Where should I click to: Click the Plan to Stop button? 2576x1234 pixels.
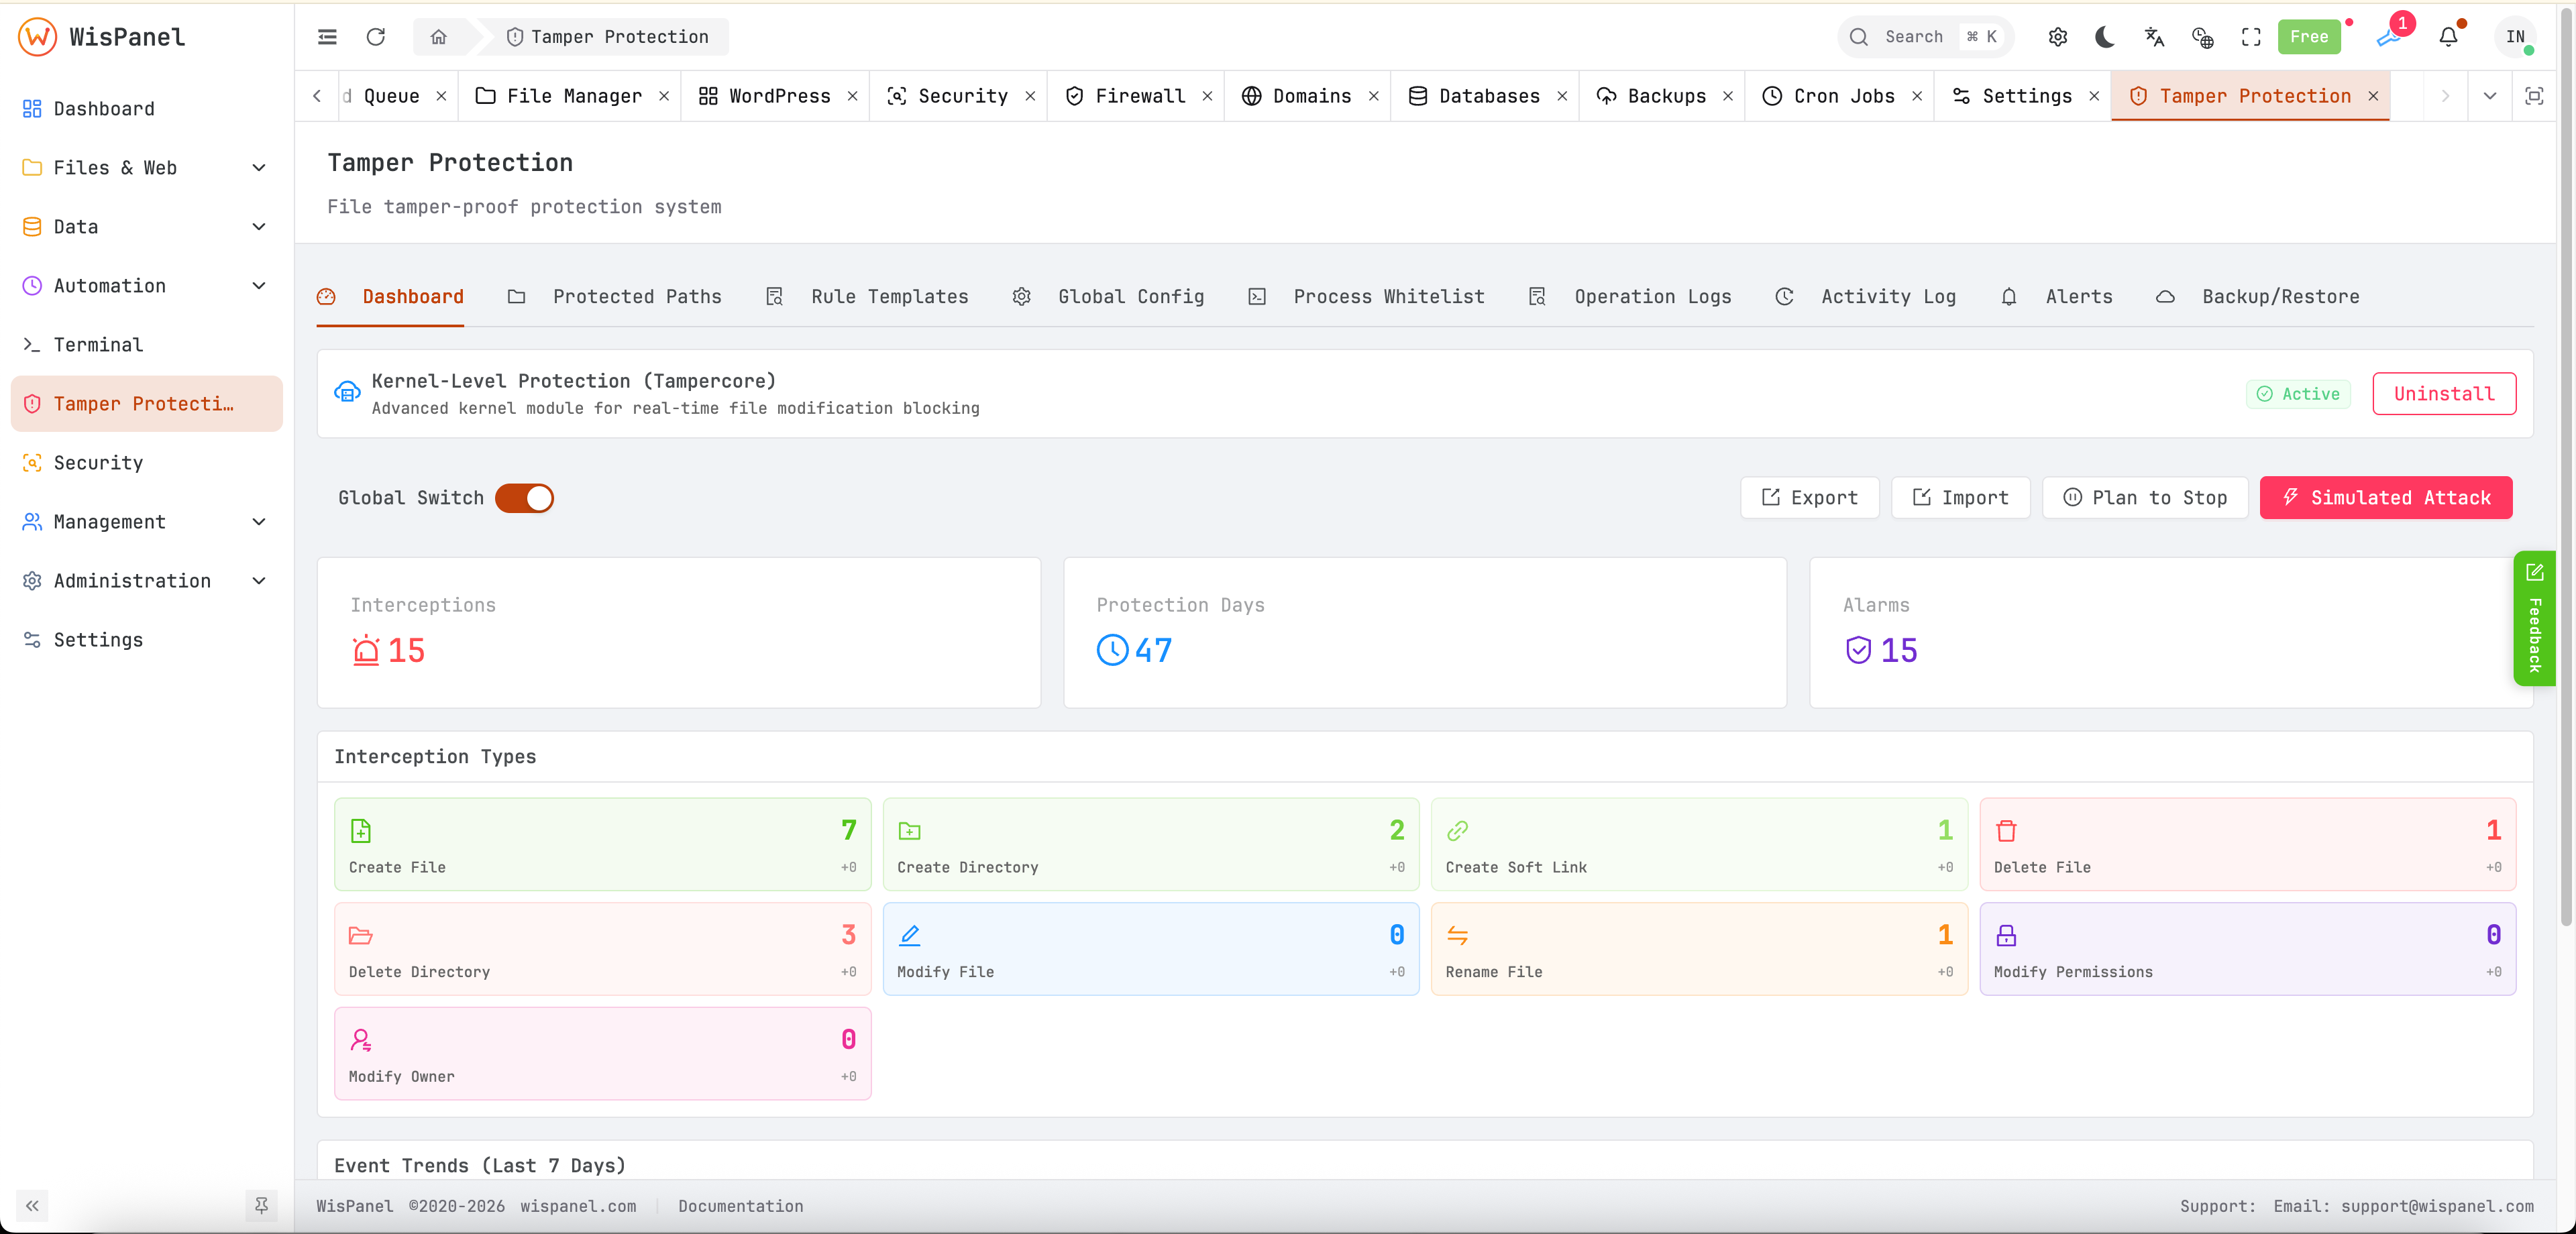coord(2145,498)
